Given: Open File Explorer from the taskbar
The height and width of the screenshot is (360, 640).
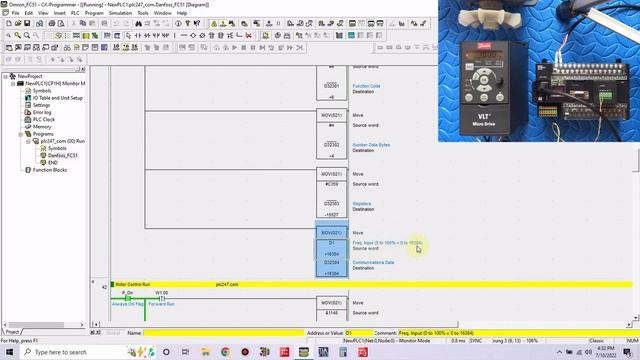Looking at the screenshot, I should [206, 352].
